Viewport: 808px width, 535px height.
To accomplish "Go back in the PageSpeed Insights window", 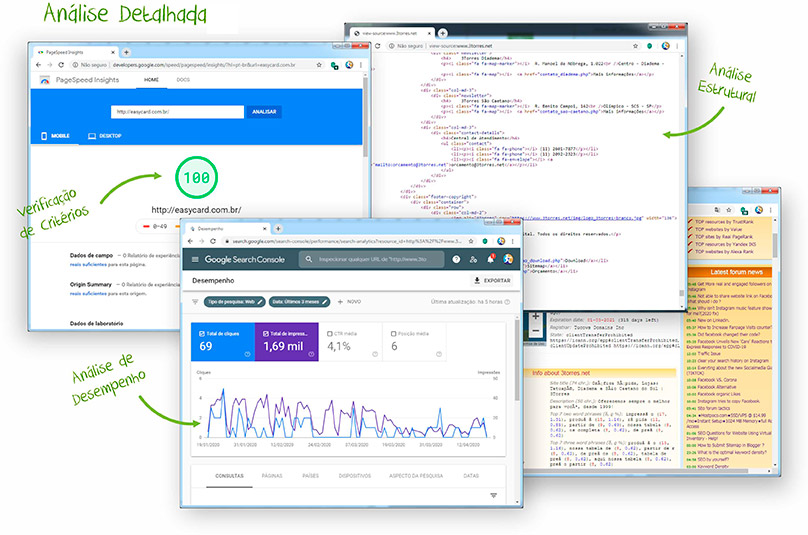I will (x=38, y=65).
